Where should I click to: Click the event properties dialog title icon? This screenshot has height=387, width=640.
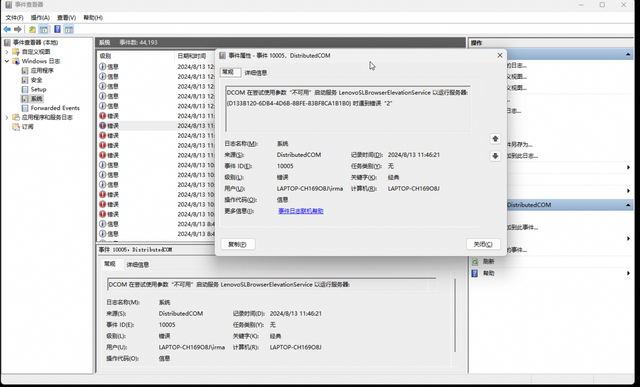(x=222, y=56)
